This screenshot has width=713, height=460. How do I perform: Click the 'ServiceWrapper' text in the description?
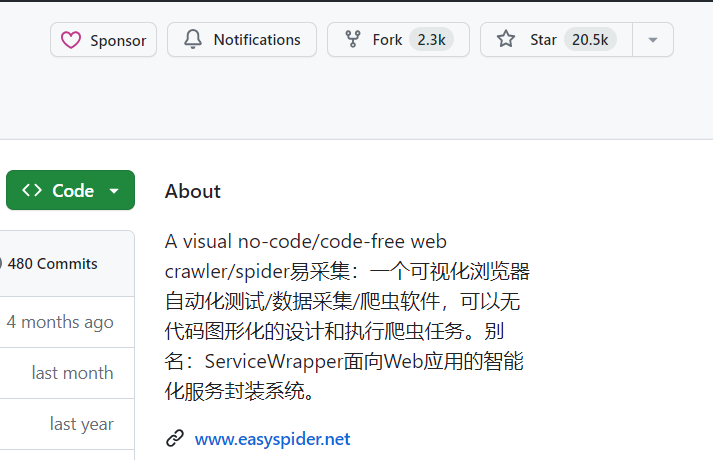[274, 361]
